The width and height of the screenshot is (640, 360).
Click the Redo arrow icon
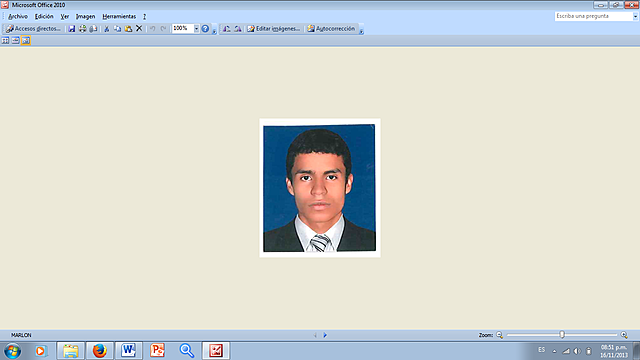pos(163,29)
